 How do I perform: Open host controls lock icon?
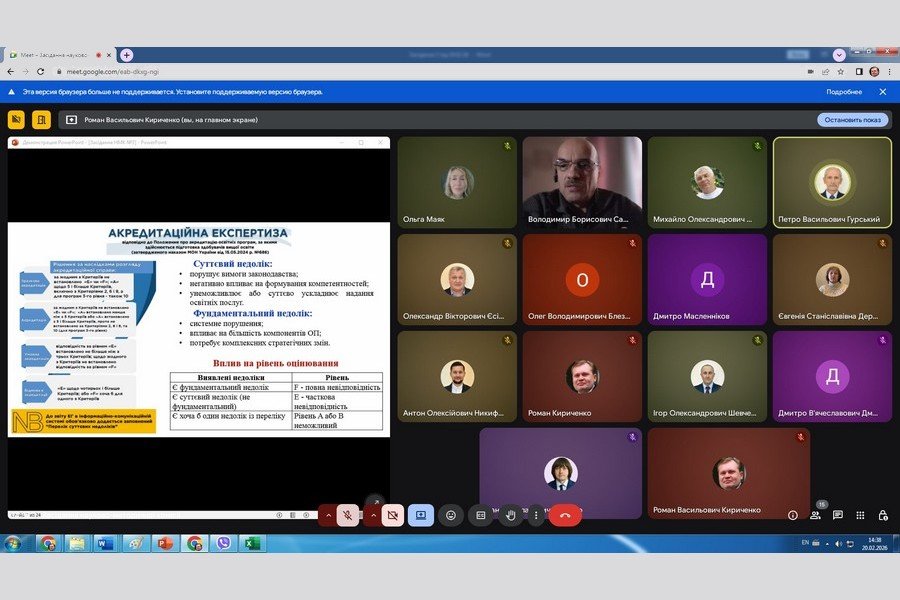[883, 515]
